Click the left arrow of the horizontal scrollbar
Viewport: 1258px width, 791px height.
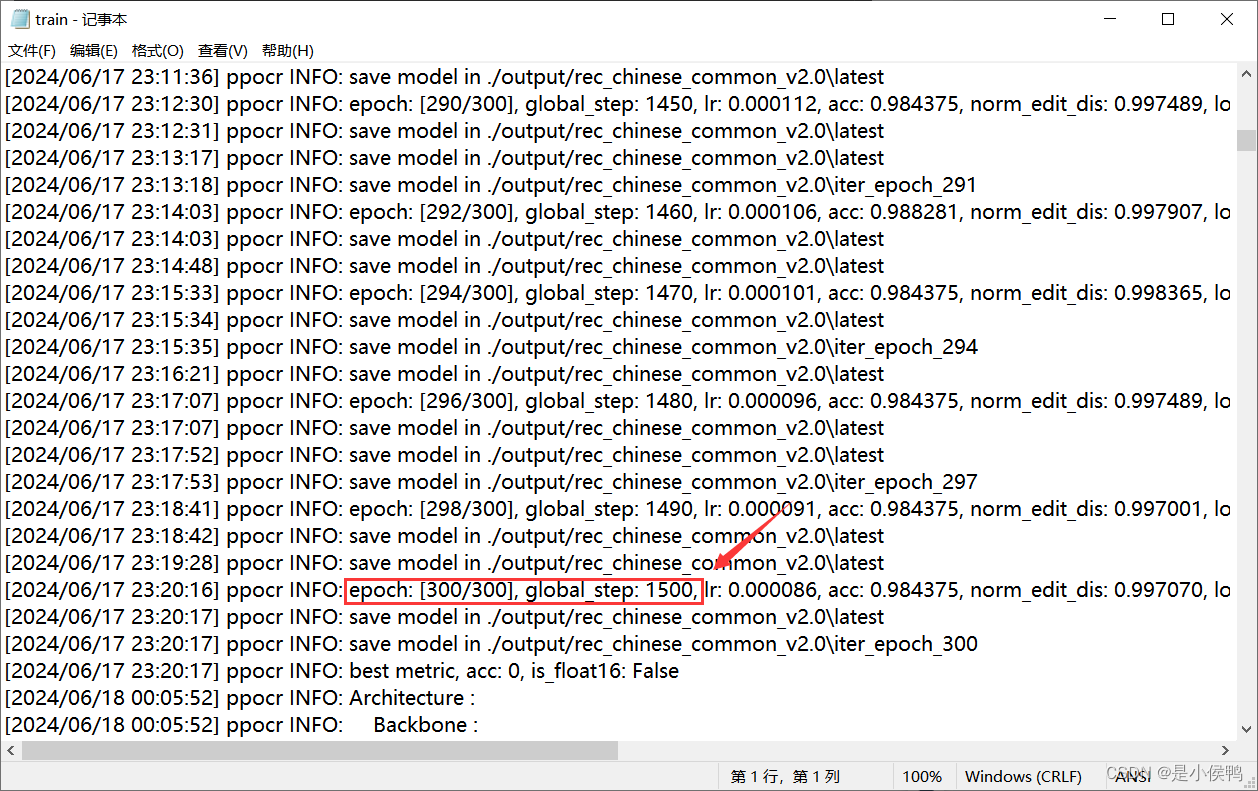10,750
